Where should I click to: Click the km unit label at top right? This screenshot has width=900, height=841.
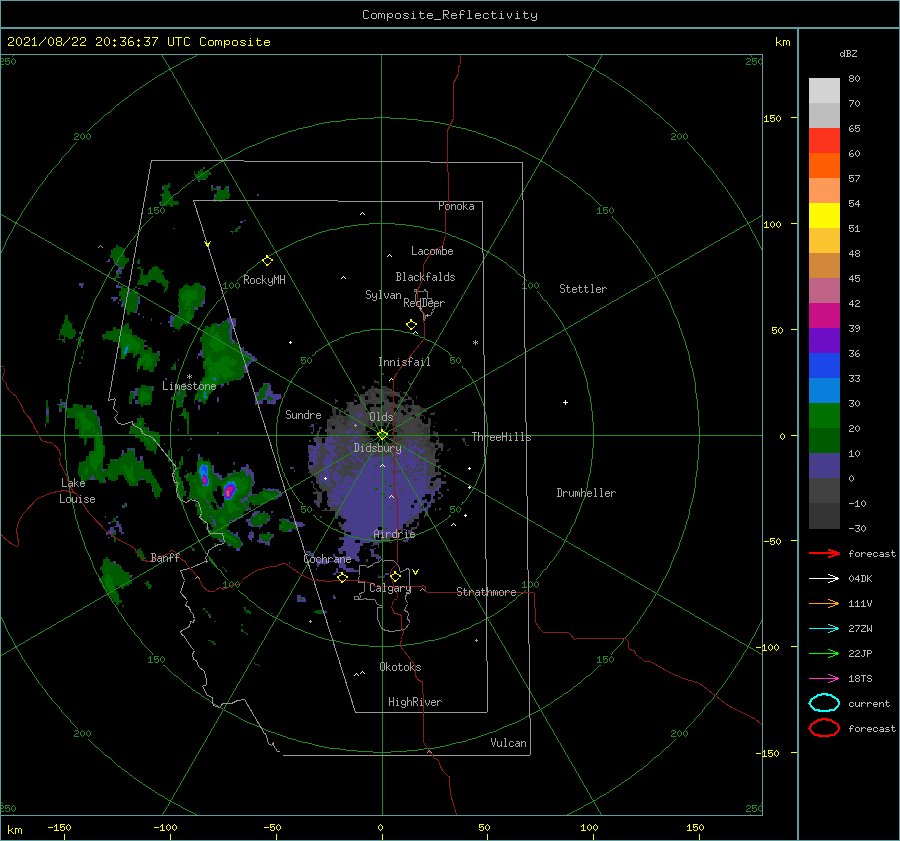point(782,42)
